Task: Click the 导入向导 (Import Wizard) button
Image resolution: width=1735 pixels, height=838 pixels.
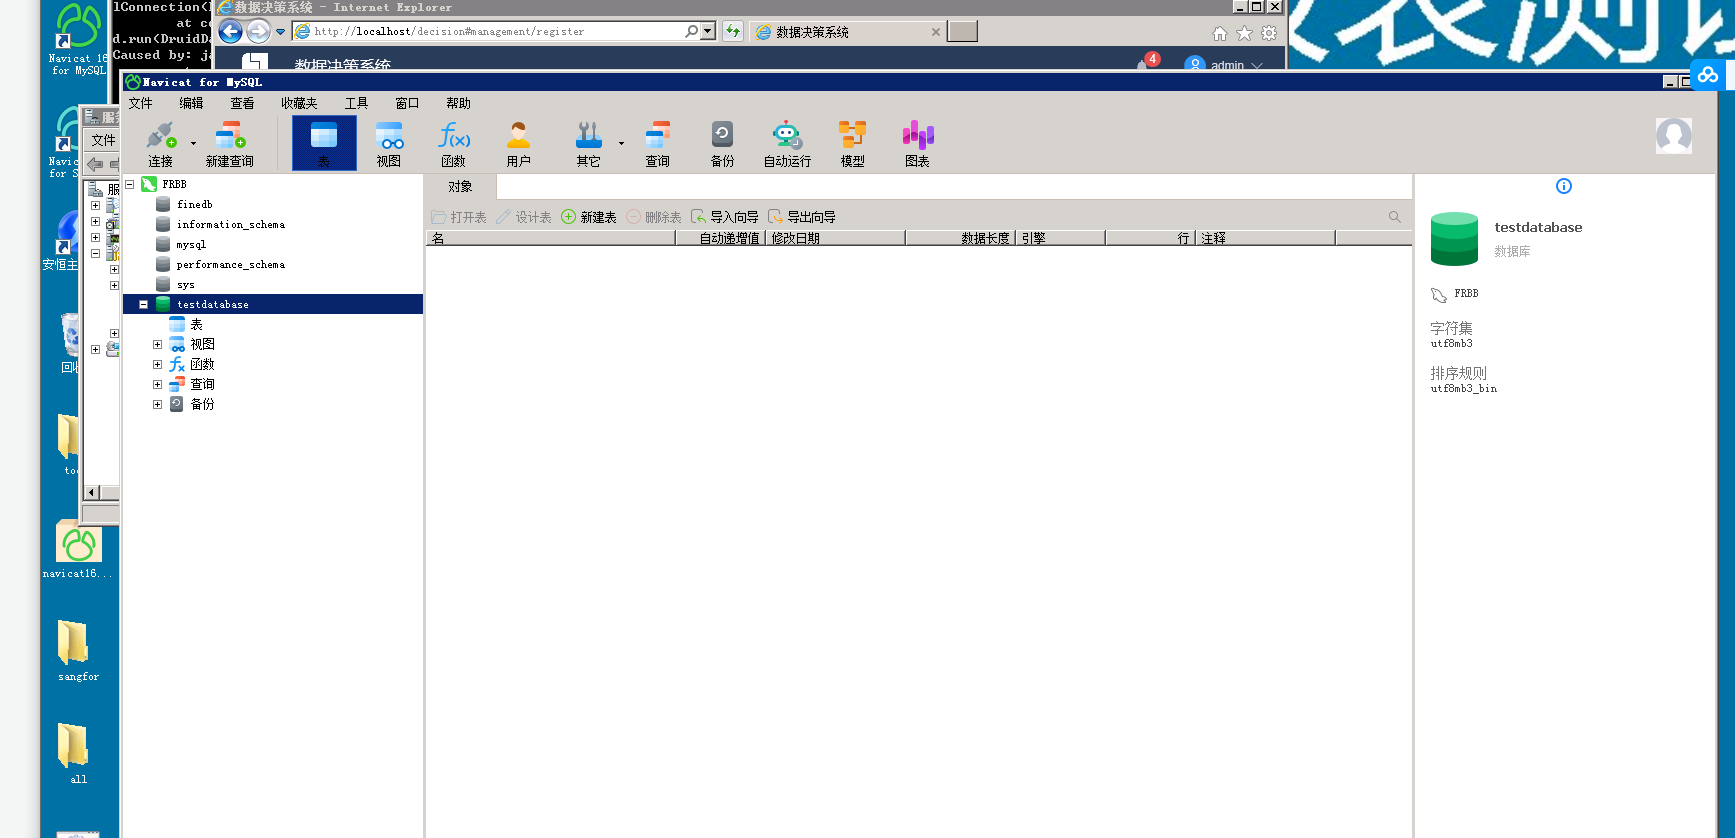Action: pos(724,217)
